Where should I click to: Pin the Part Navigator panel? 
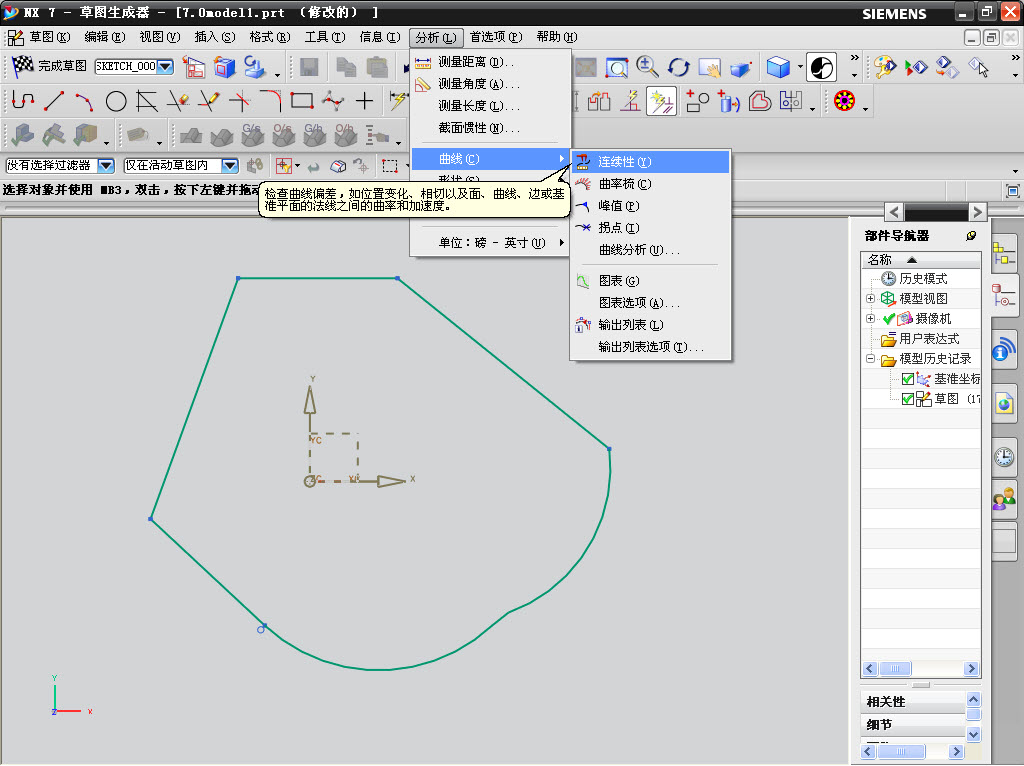point(971,236)
